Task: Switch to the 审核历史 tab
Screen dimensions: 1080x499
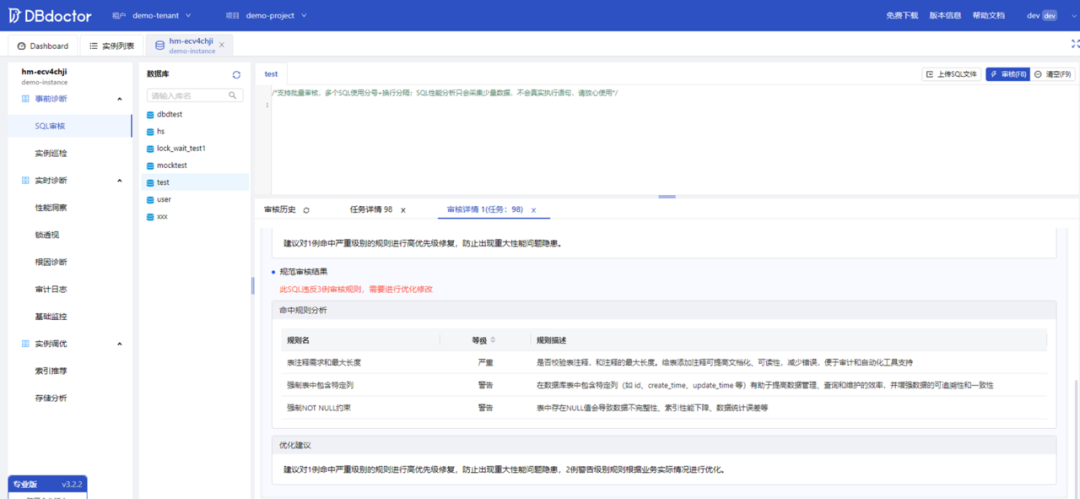Action: pos(280,210)
